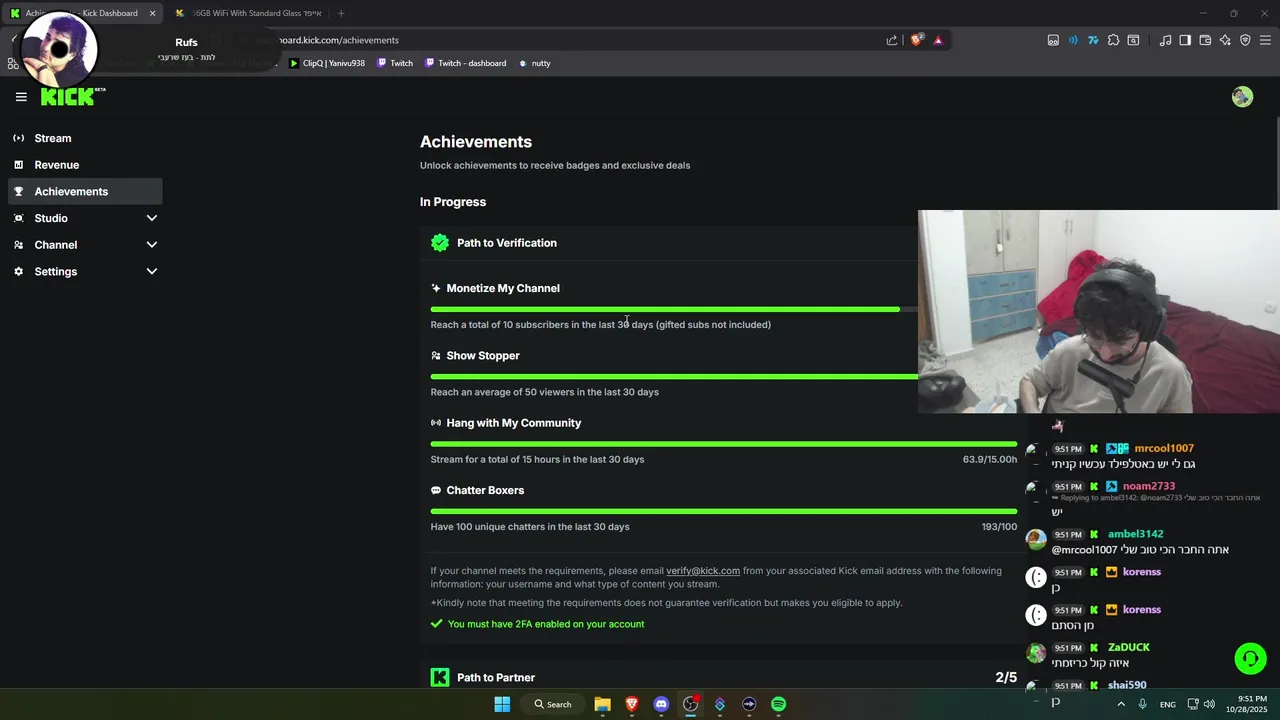Open a new browser tab
The width and height of the screenshot is (1280, 720).
pyautogui.click(x=341, y=13)
